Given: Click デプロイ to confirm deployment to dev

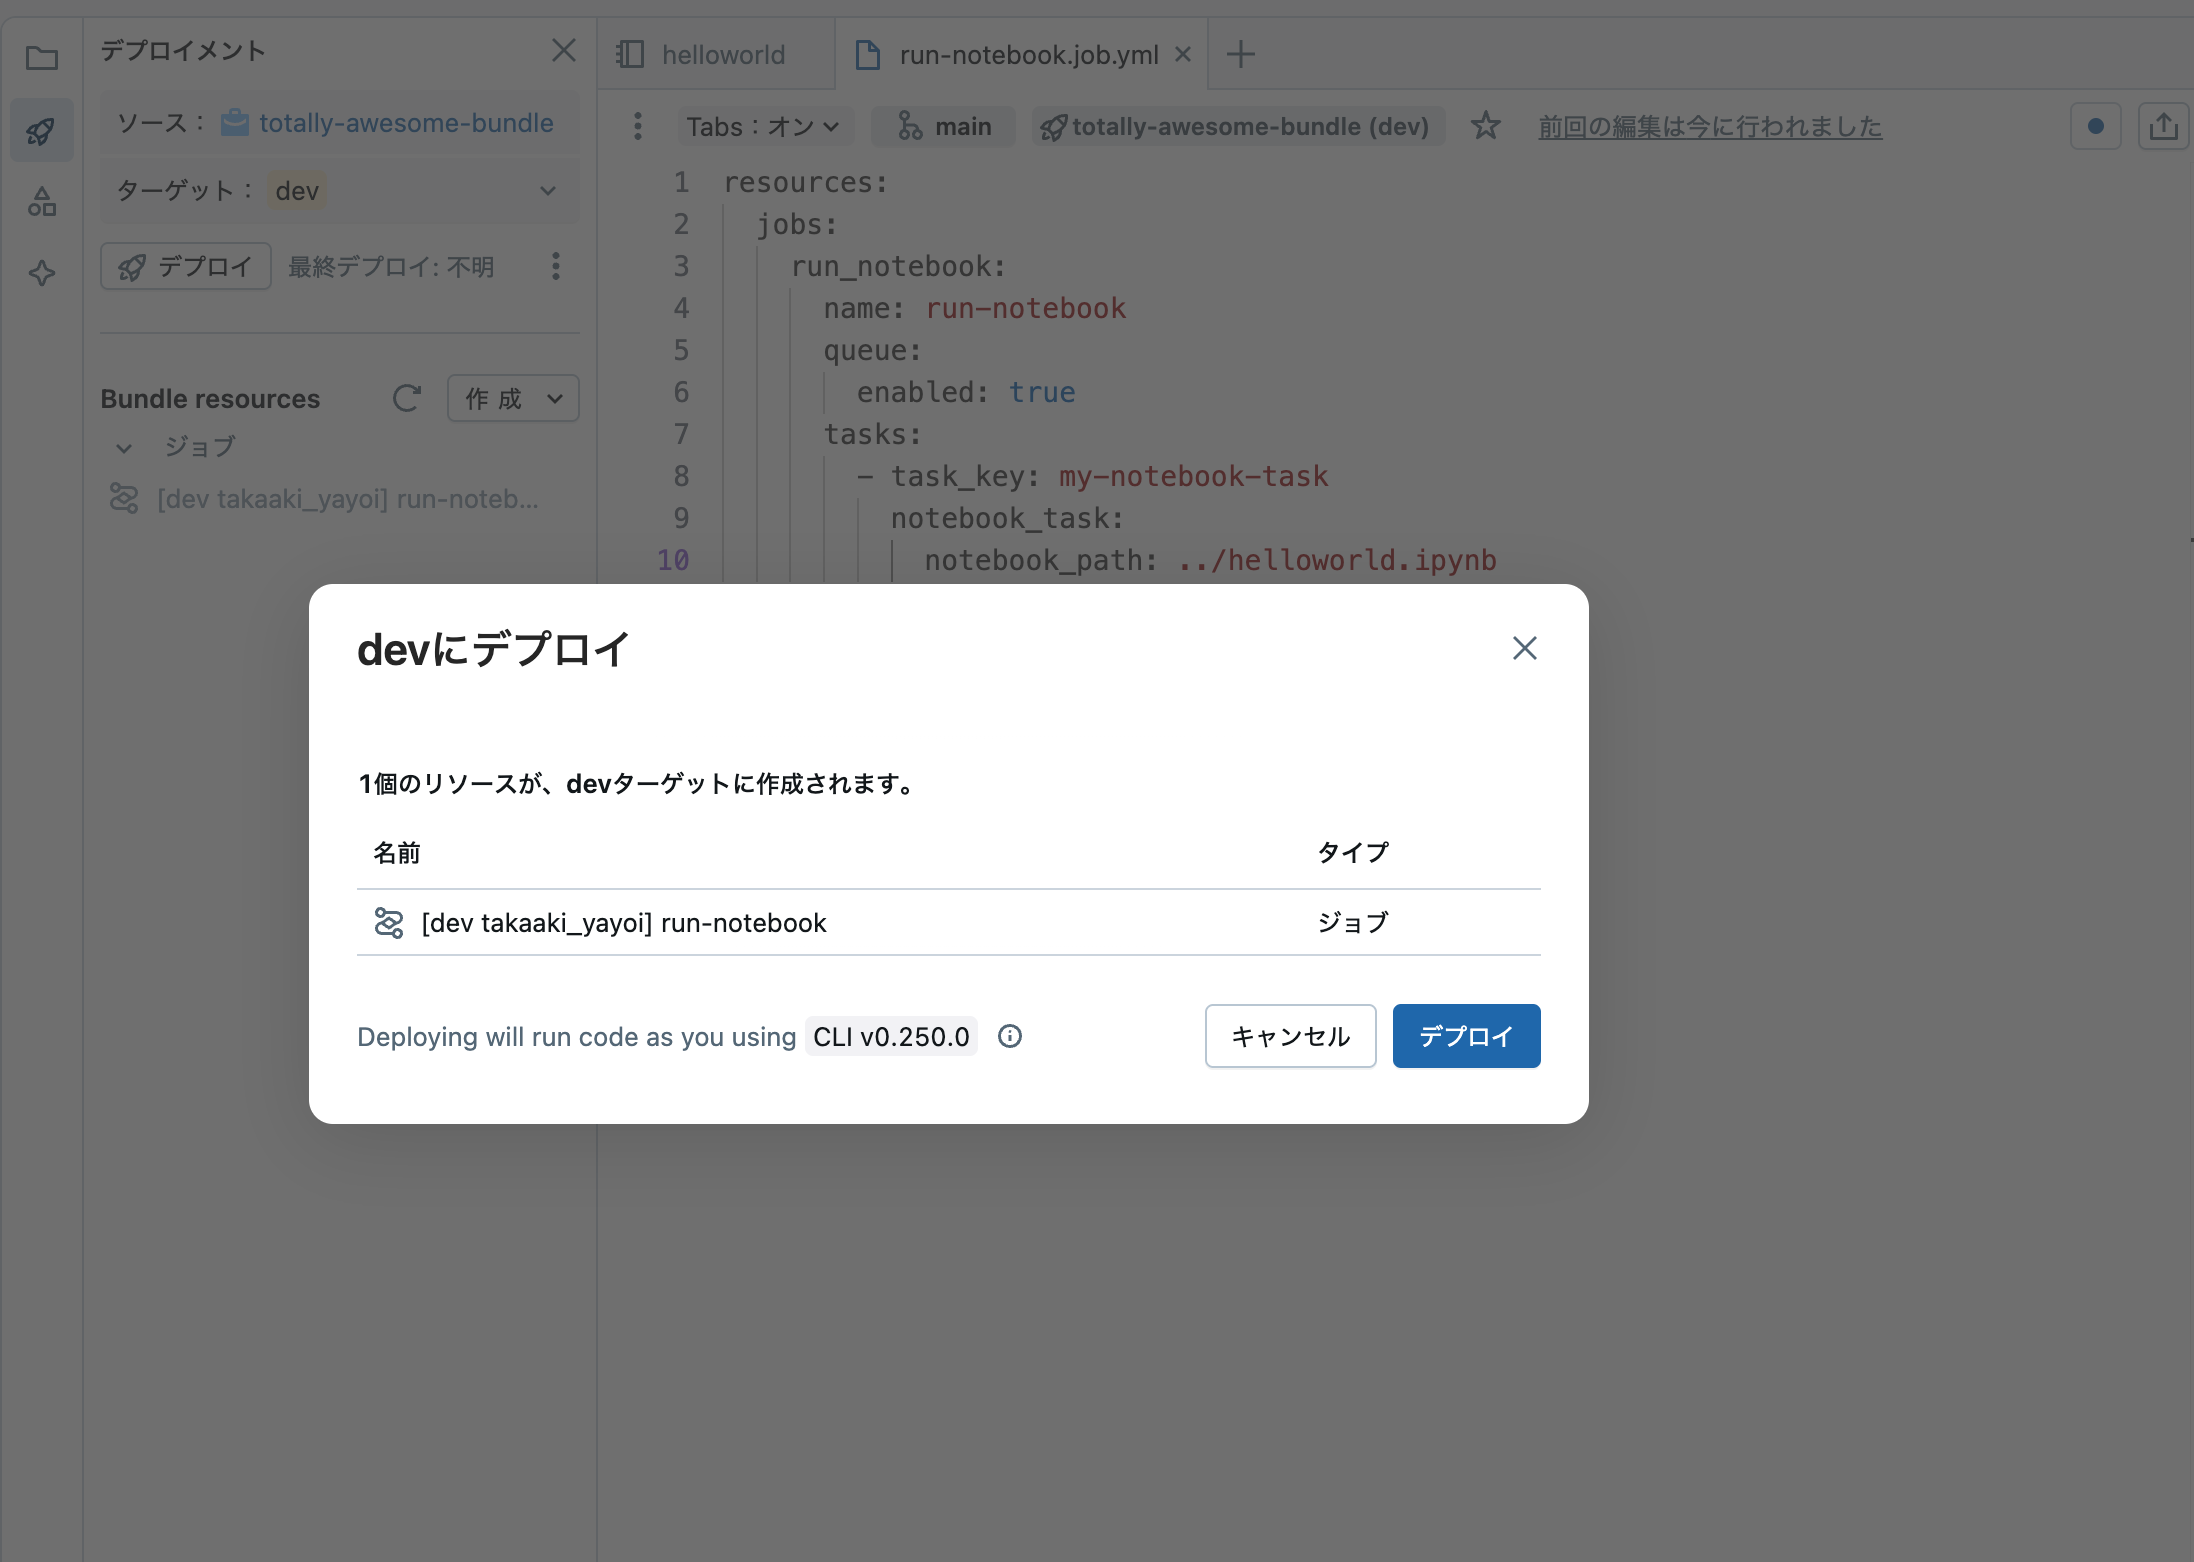Looking at the screenshot, I should [1465, 1036].
